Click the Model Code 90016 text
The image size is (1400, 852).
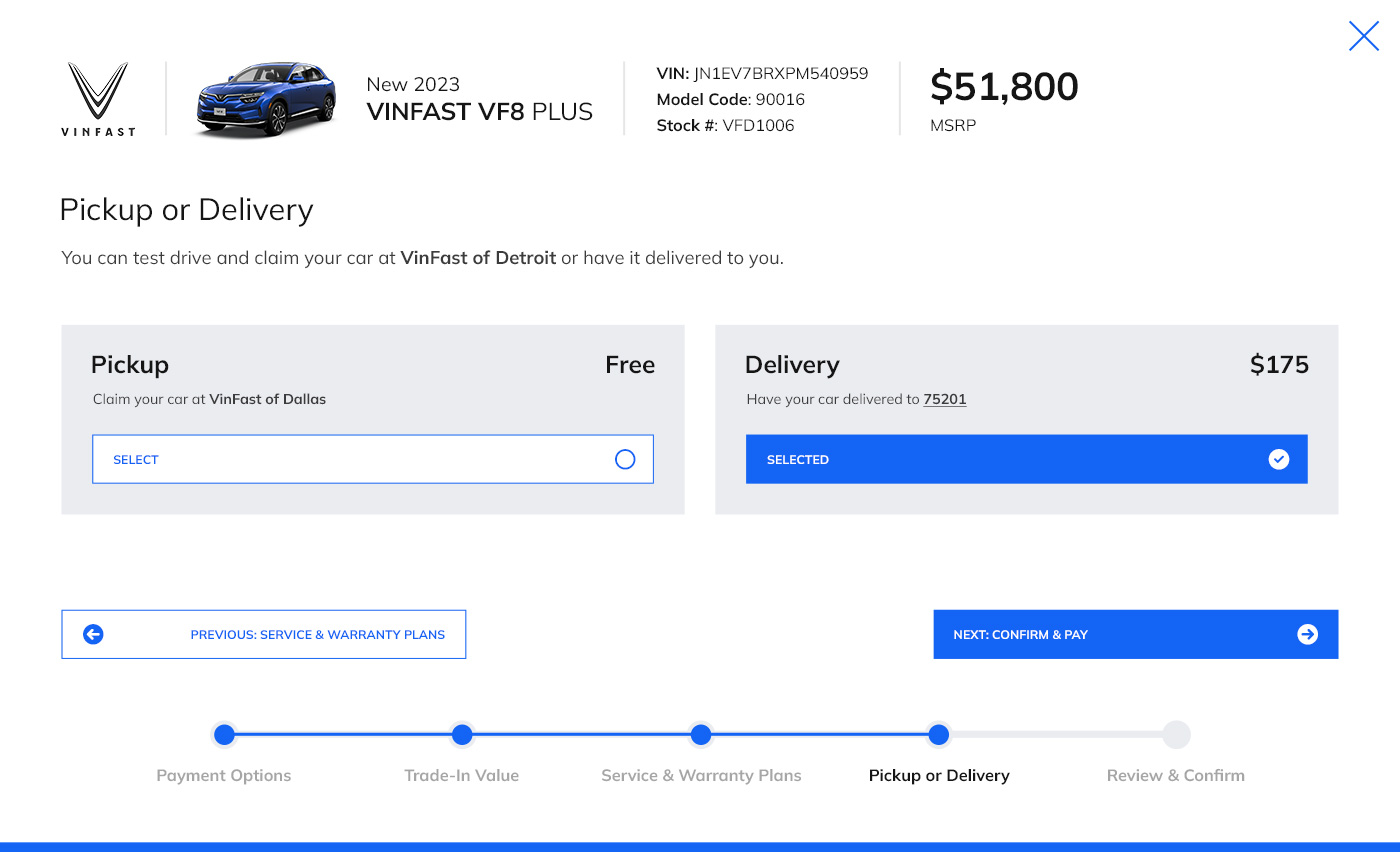tap(731, 99)
